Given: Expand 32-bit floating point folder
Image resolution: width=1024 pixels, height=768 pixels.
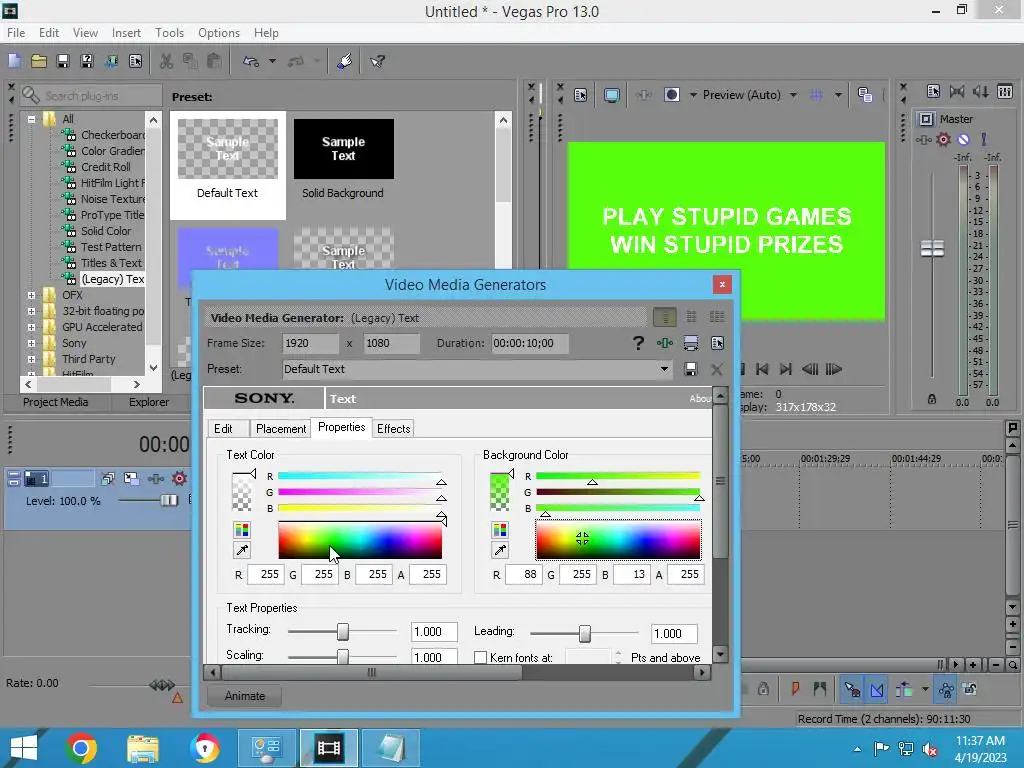Looking at the screenshot, I should [31, 311].
